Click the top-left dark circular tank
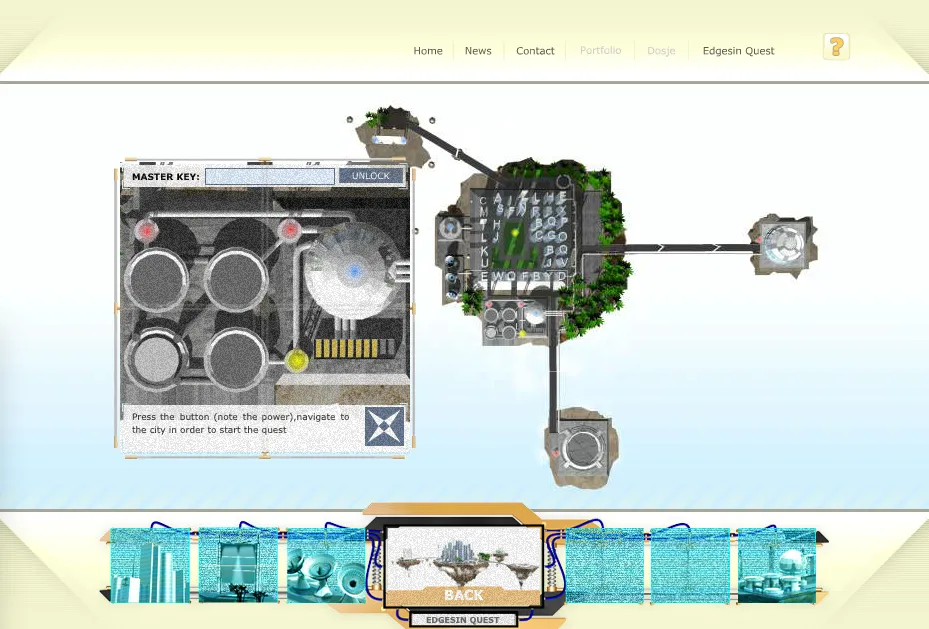 tap(156, 281)
